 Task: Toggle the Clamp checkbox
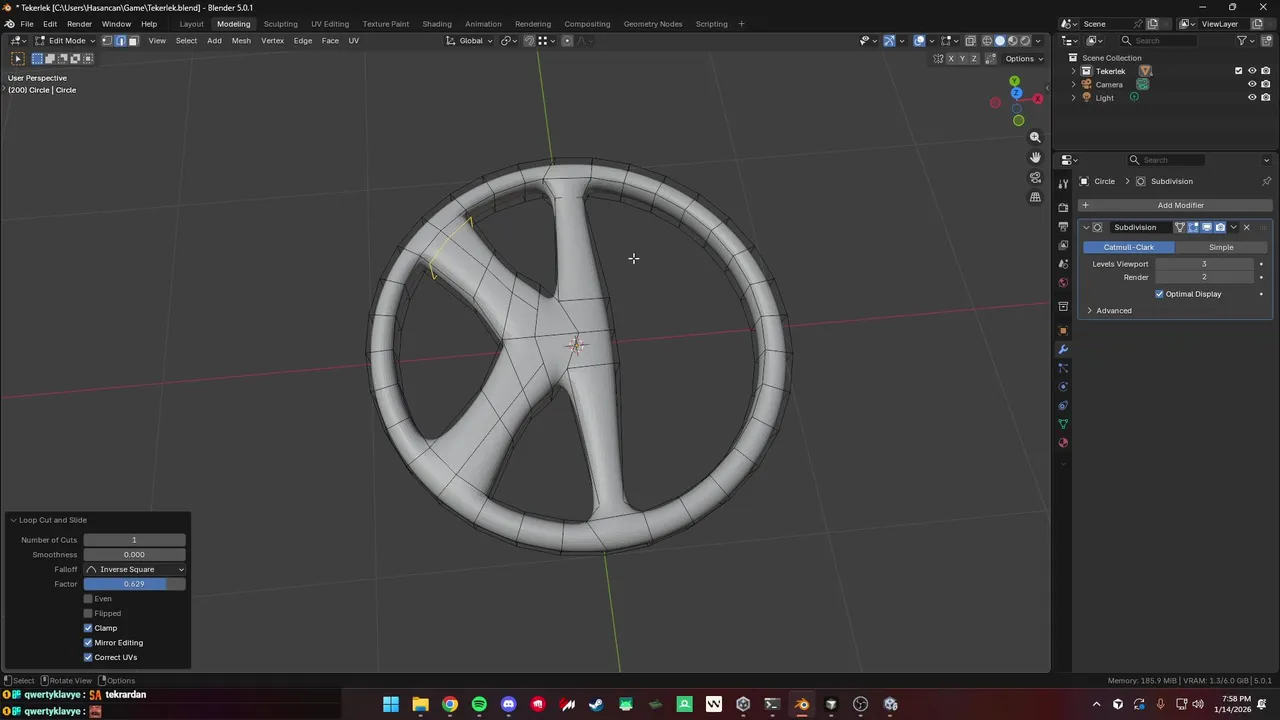[88, 628]
